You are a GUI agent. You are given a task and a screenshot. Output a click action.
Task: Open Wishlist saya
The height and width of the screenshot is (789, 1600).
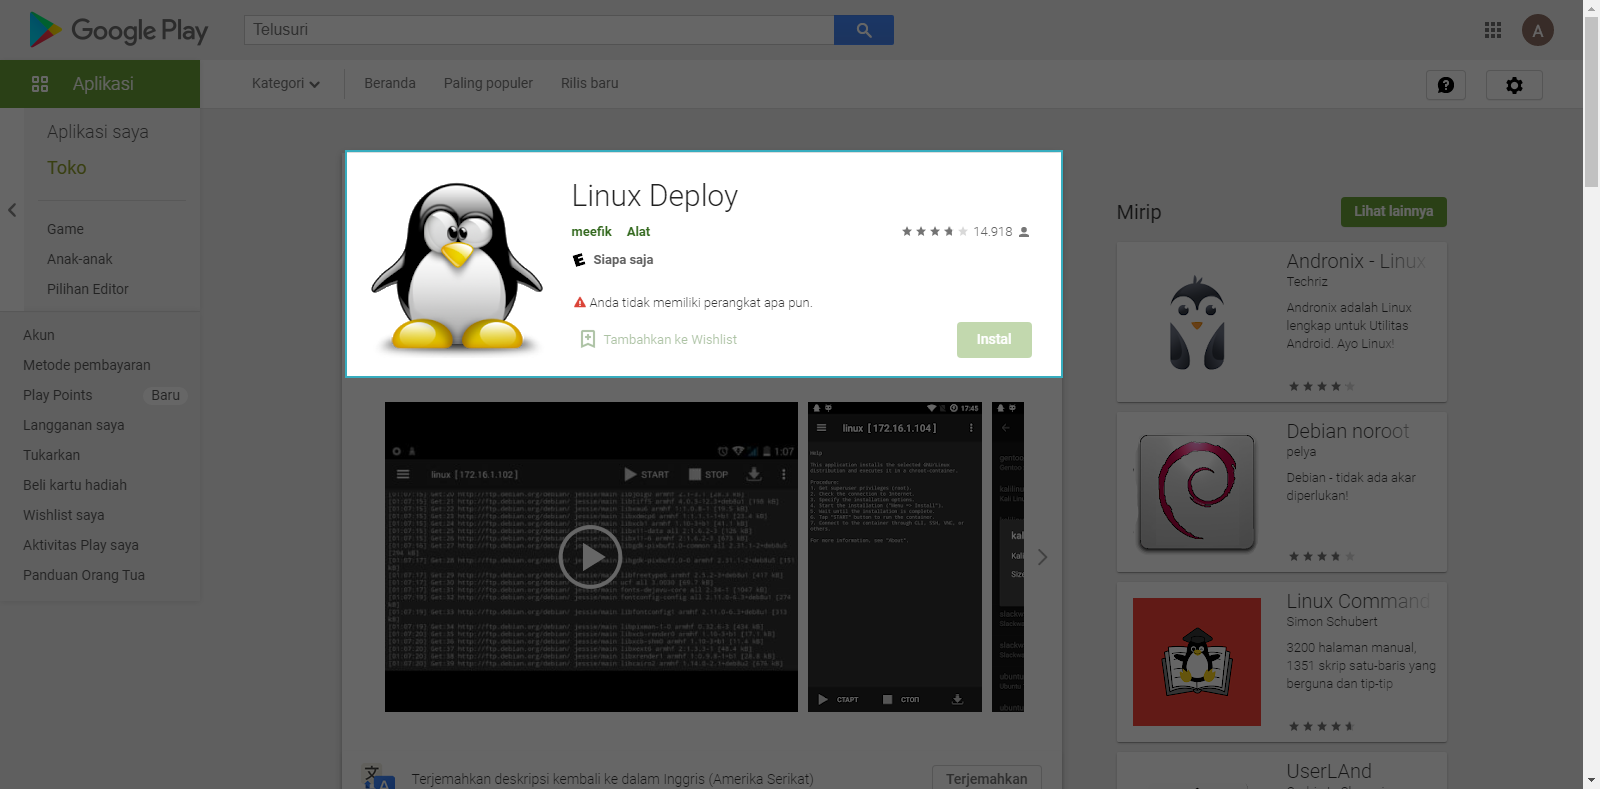pos(64,515)
